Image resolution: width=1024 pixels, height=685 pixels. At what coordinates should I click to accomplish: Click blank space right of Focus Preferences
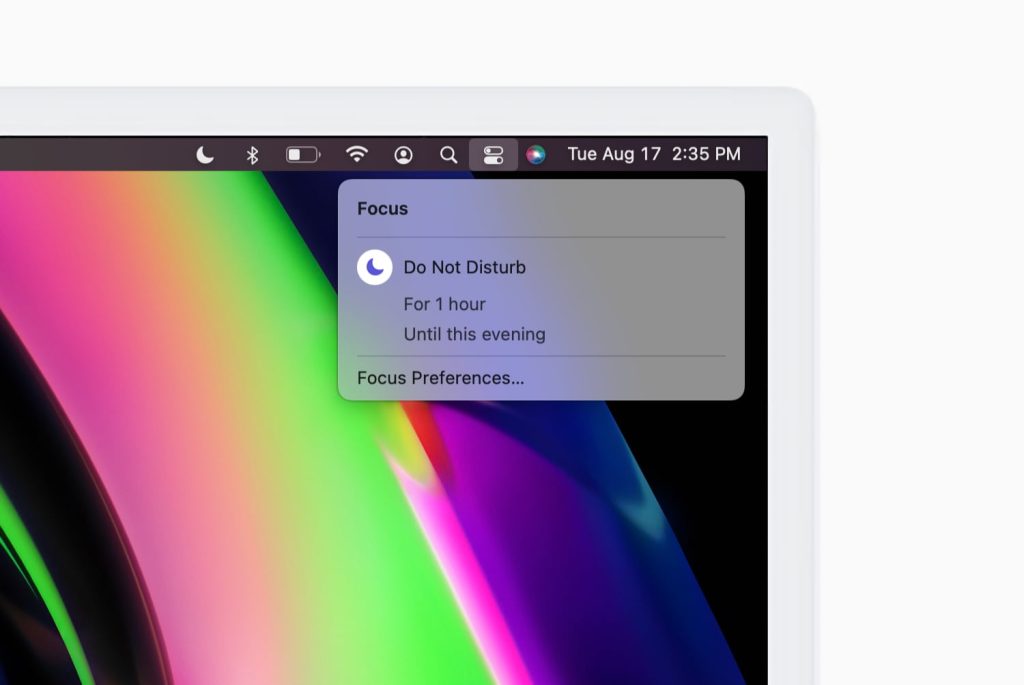tap(640, 378)
